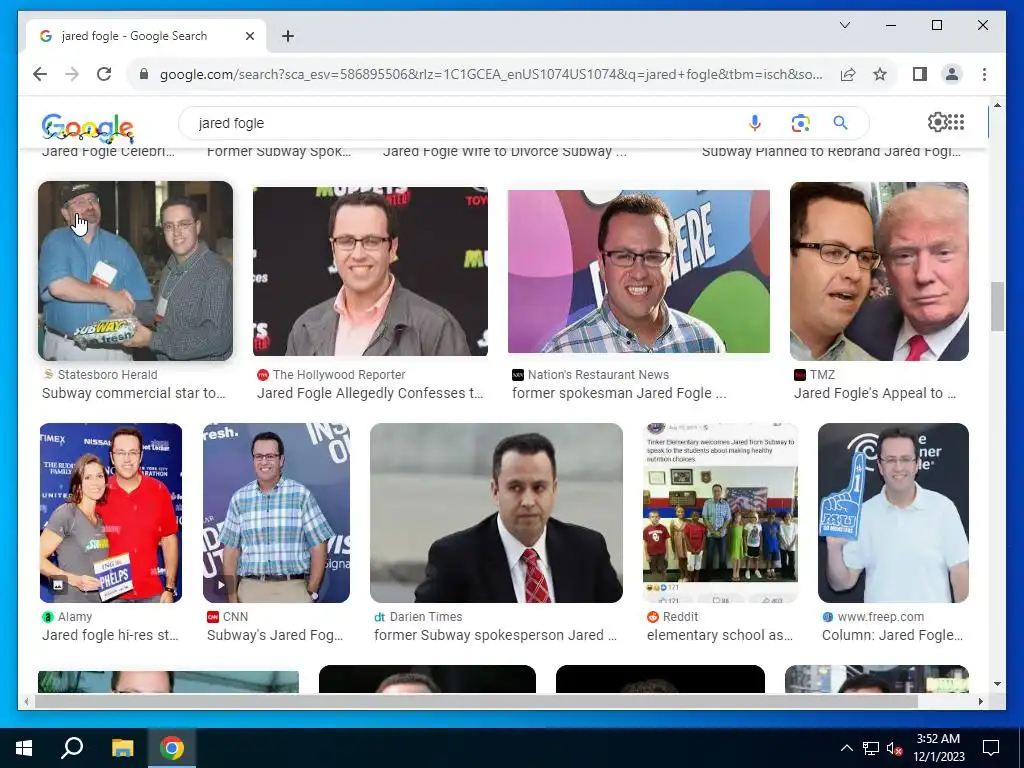Open the Darien Times suit image thumbnail
This screenshot has height=768, width=1024.
pos(496,513)
